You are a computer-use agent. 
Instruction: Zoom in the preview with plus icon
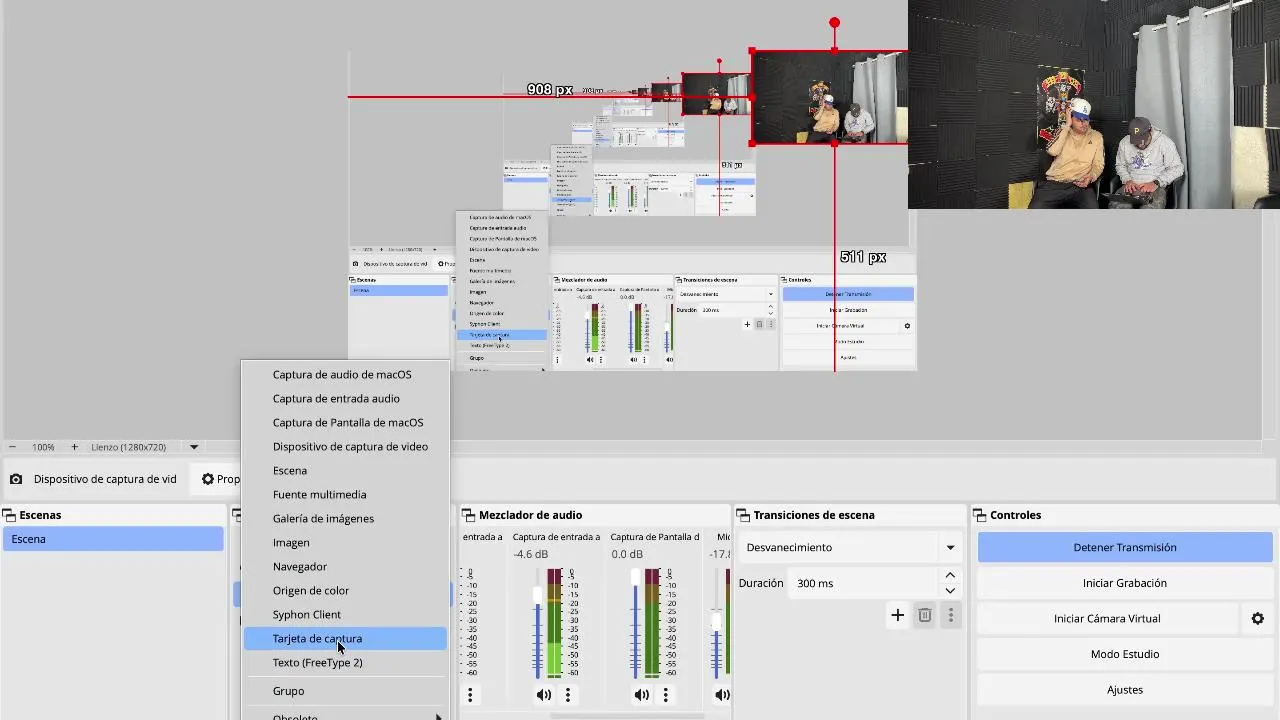coord(74,447)
